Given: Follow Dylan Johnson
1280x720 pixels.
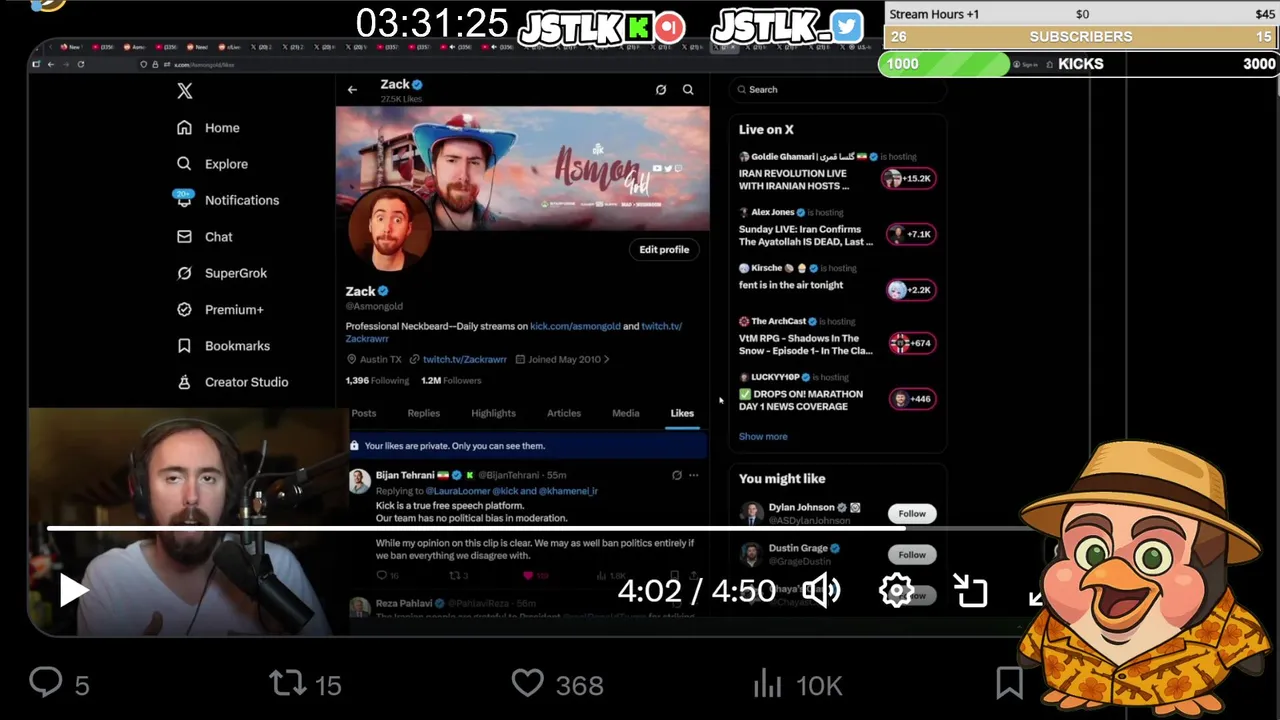Looking at the screenshot, I should 912,514.
